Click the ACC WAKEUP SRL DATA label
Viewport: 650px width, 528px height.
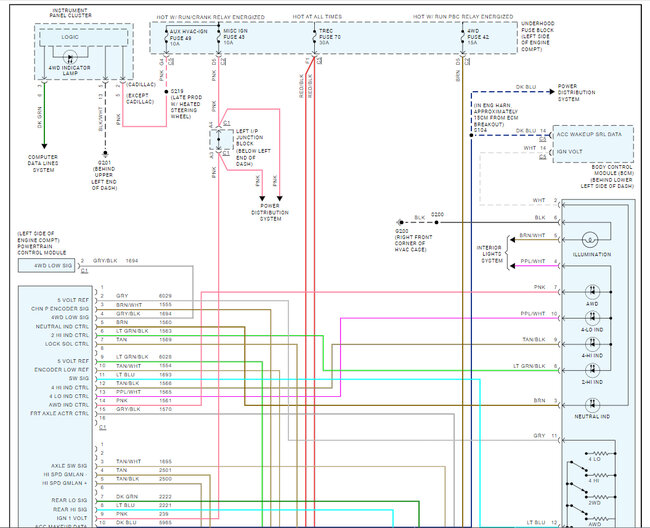(x=589, y=135)
